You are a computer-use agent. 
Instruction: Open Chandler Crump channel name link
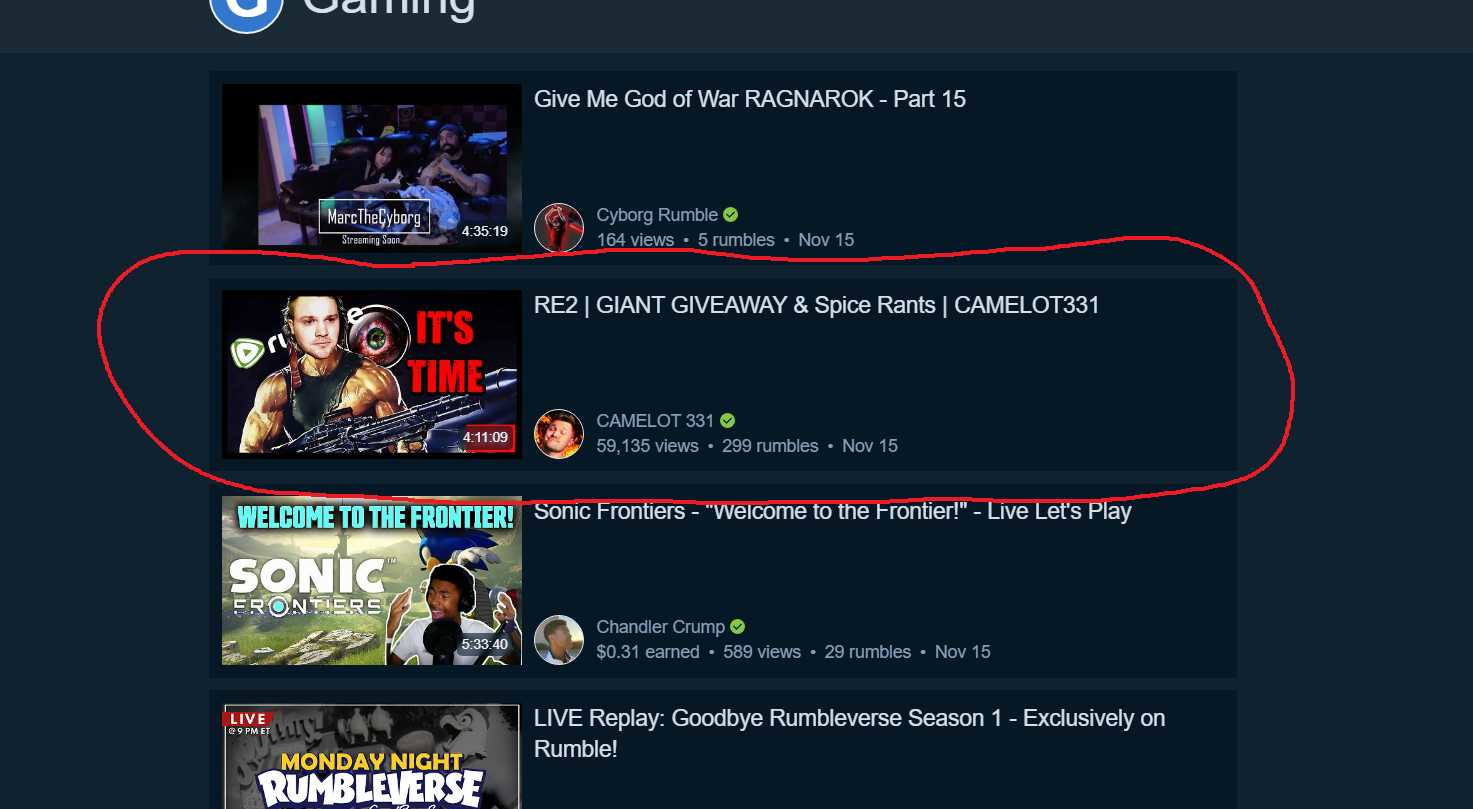pos(661,627)
